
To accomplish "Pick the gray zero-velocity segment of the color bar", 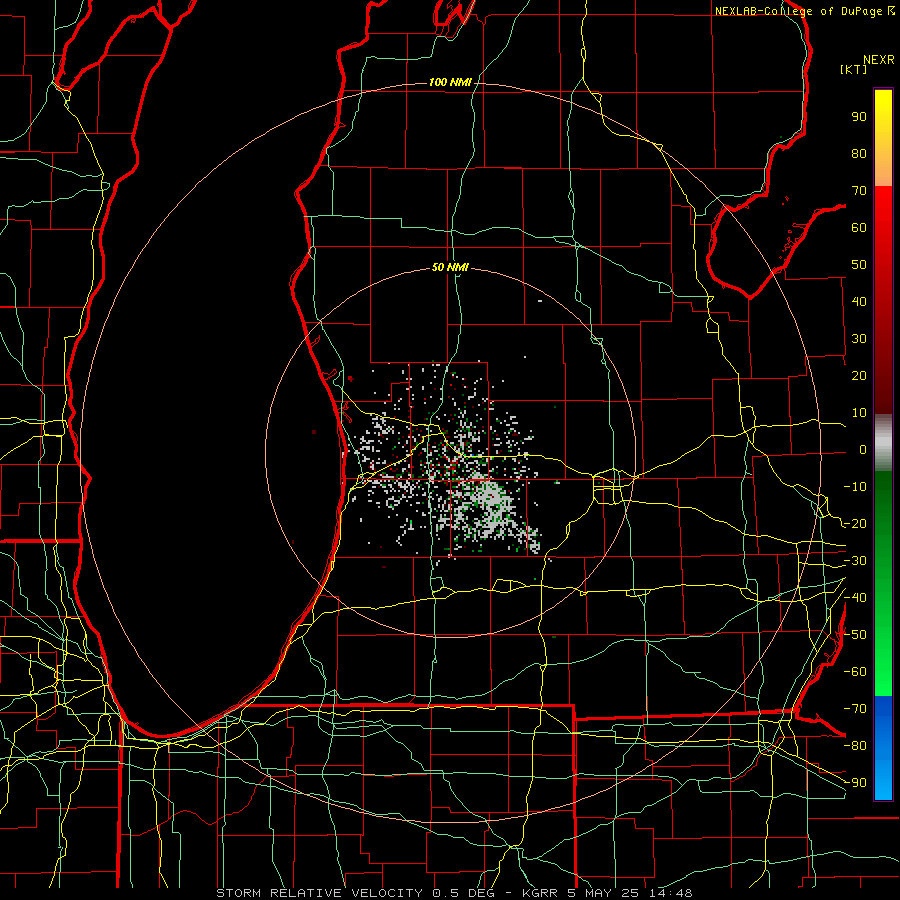I will coord(883,442).
